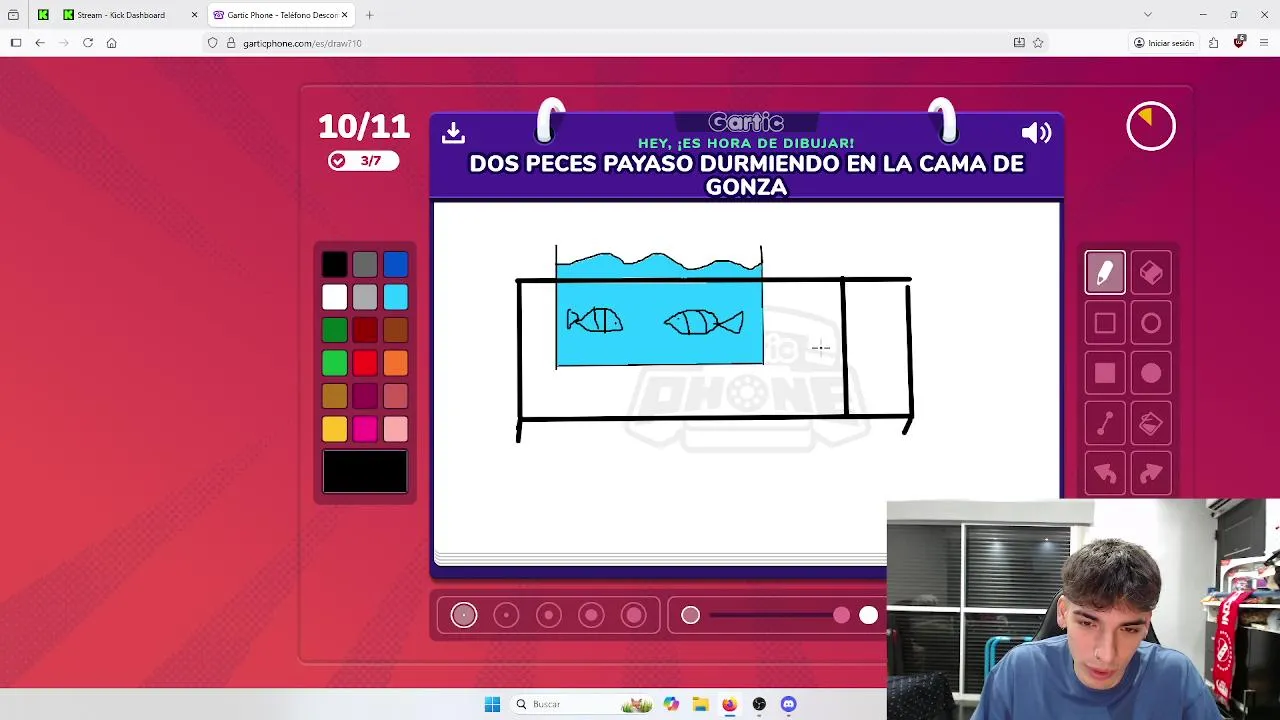Open Discord from the taskbar
1280x720 pixels.
tap(788, 704)
